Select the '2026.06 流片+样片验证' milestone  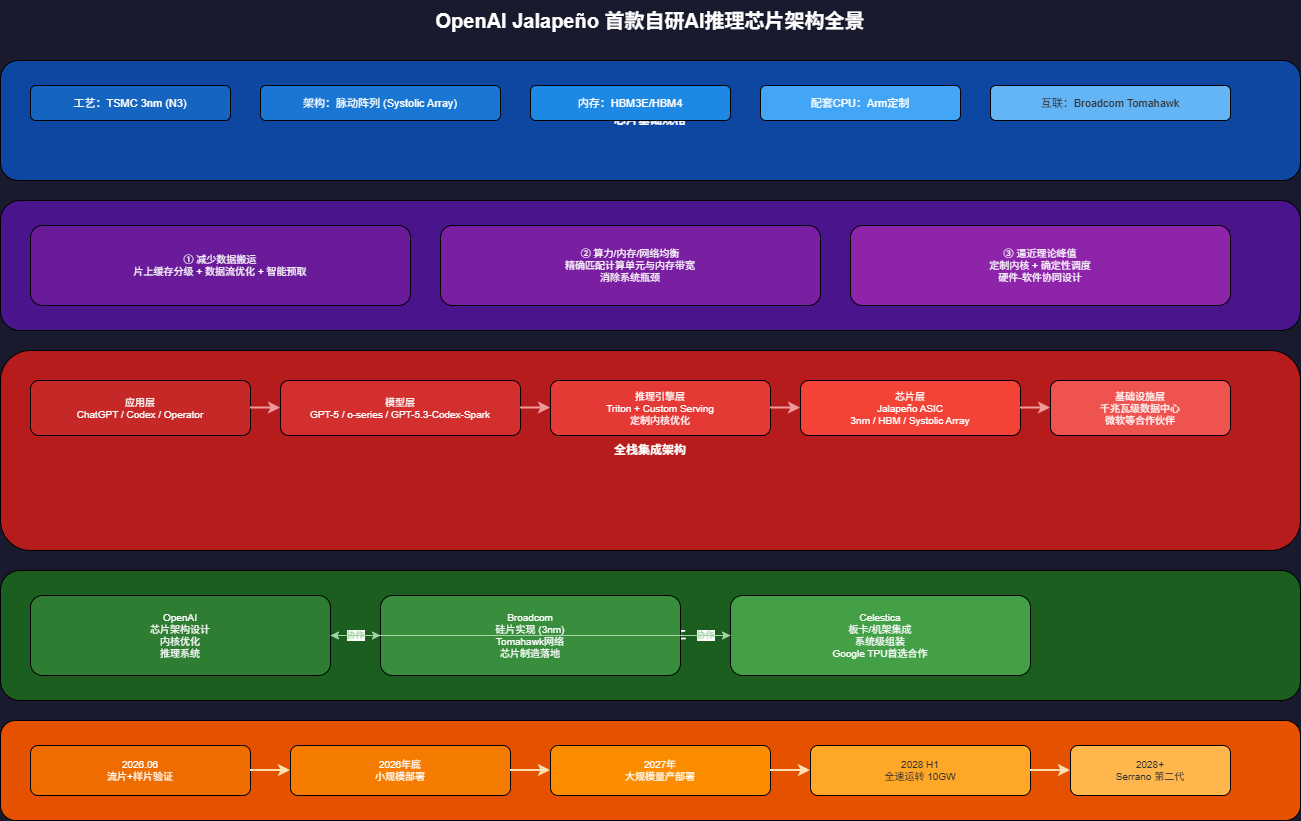coord(140,770)
